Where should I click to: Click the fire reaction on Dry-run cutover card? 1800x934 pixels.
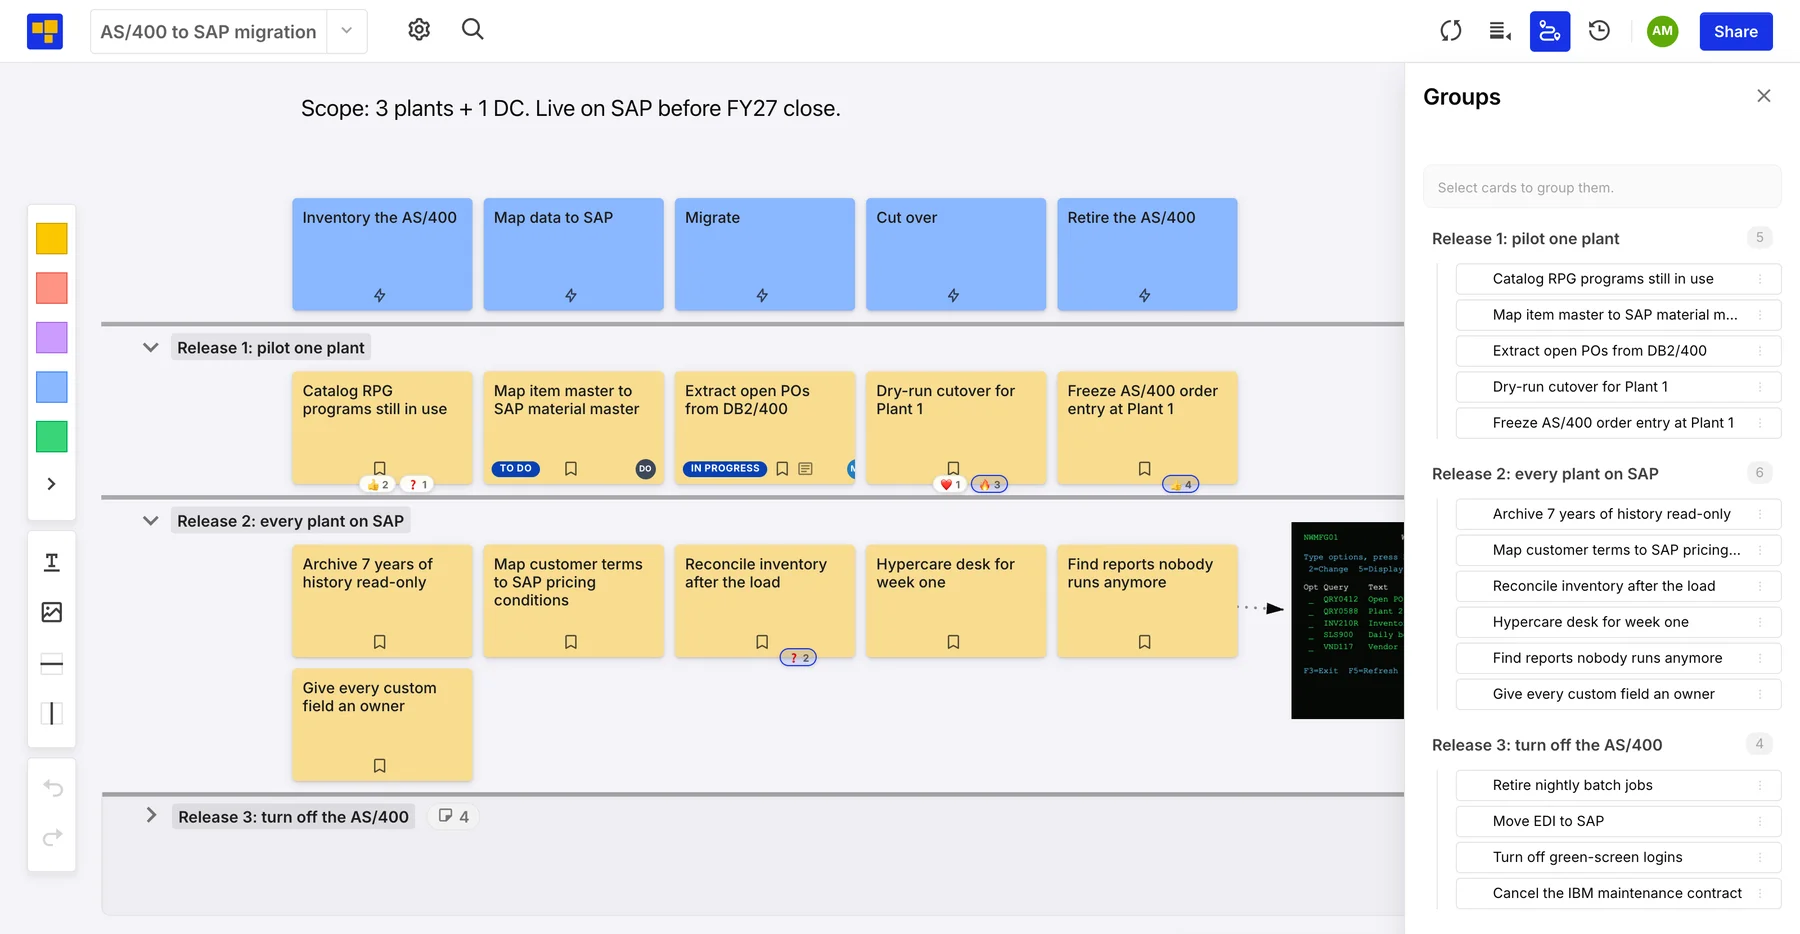click(990, 484)
